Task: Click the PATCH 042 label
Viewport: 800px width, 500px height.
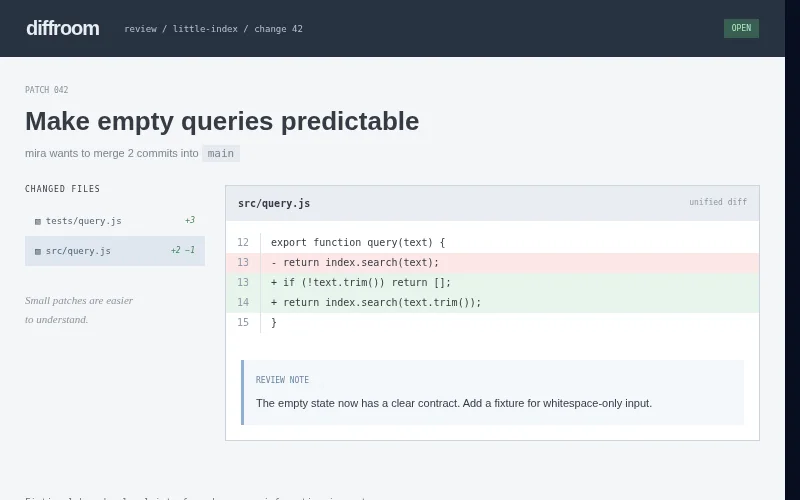Action: point(46,90)
